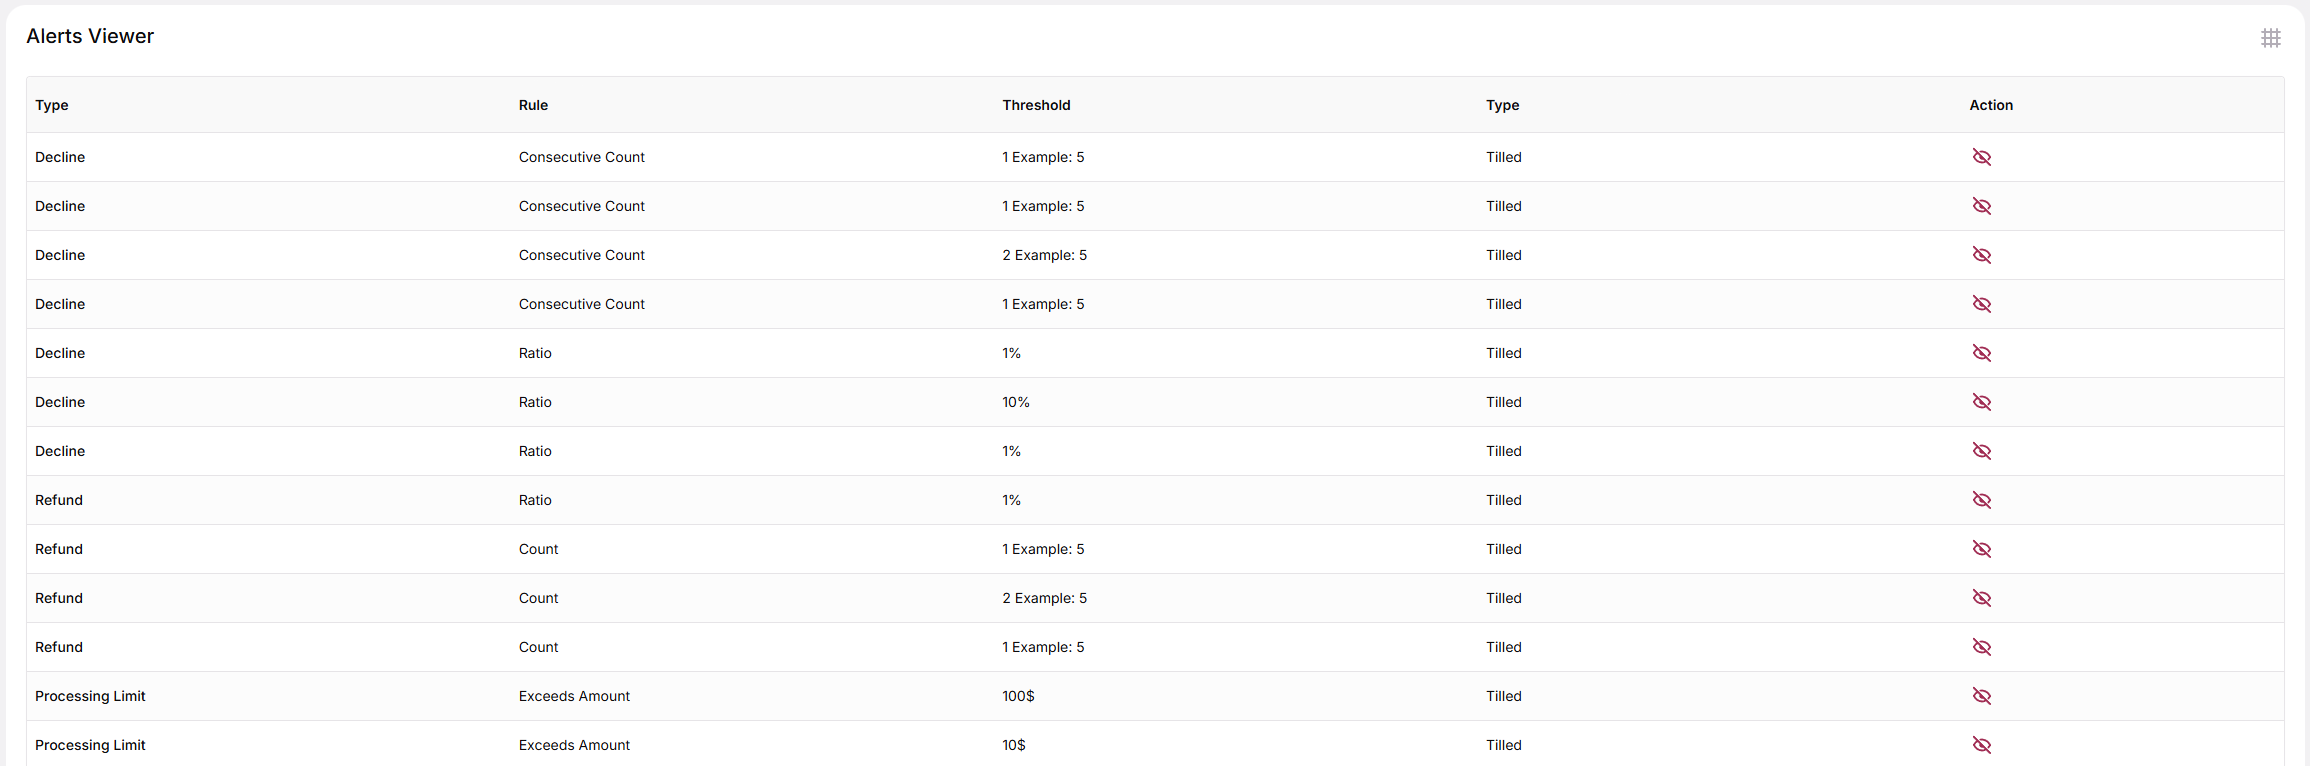Viewport: 2310px width, 766px height.
Task: Toggle the eye-off icon in the first Decline row
Action: (1981, 157)
